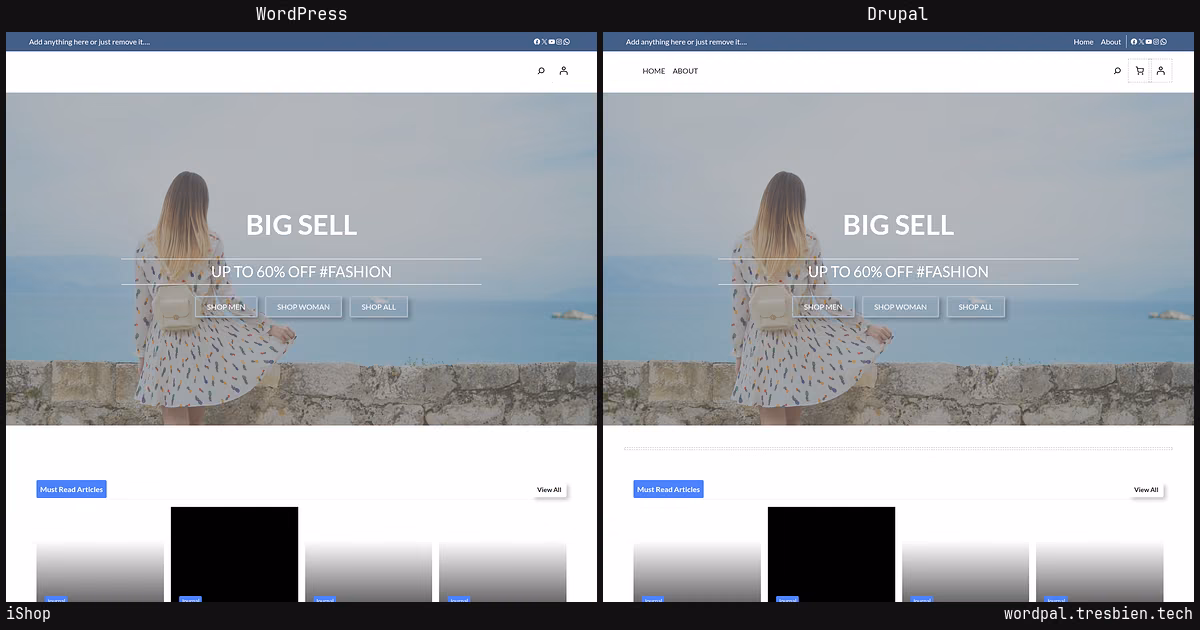
Task: Select Must Read Articles label in WordPress
Action: pos(71,489)
